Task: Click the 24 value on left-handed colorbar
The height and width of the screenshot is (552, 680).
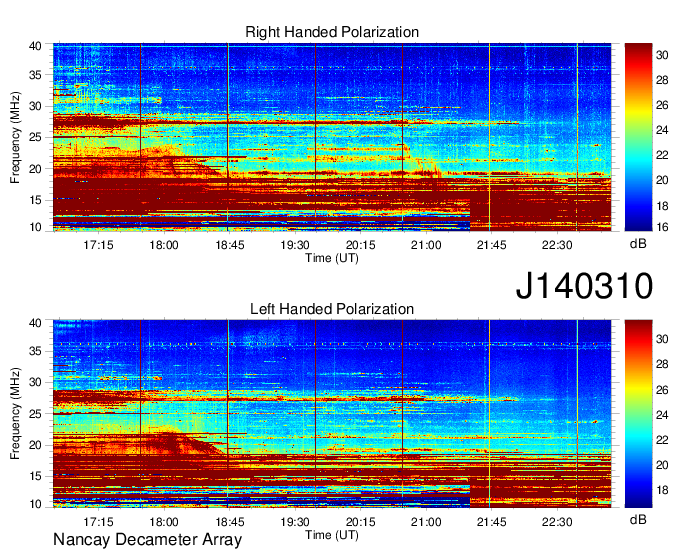Action: (662, 415)
